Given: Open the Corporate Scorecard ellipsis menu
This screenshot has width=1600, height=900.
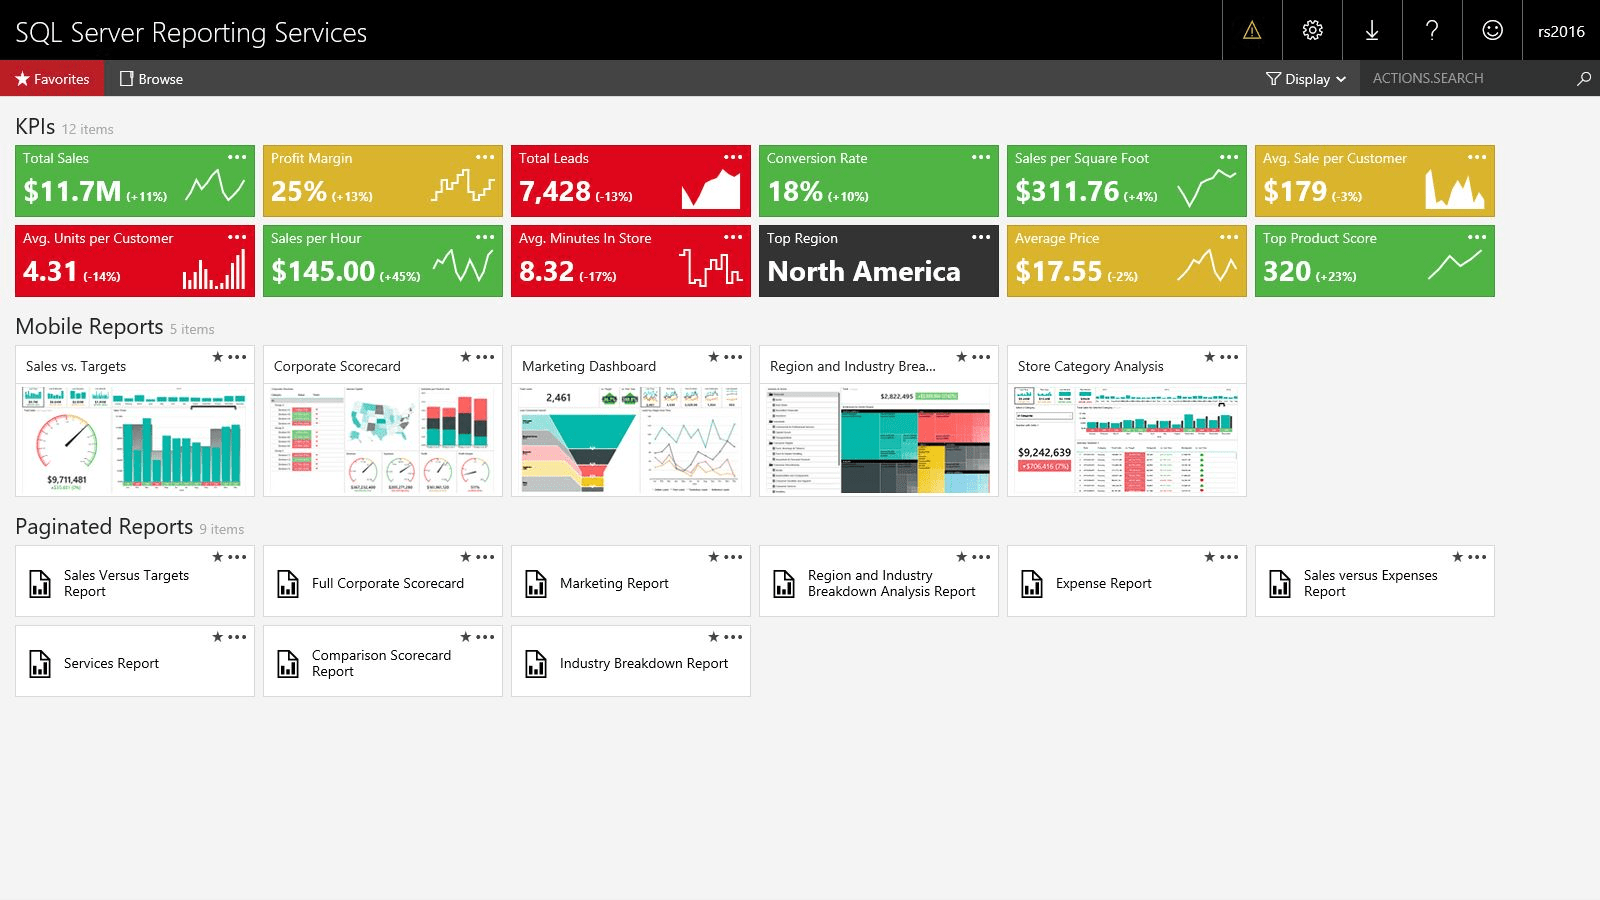Looking at the screenshot, I should [x=486, y=356].
